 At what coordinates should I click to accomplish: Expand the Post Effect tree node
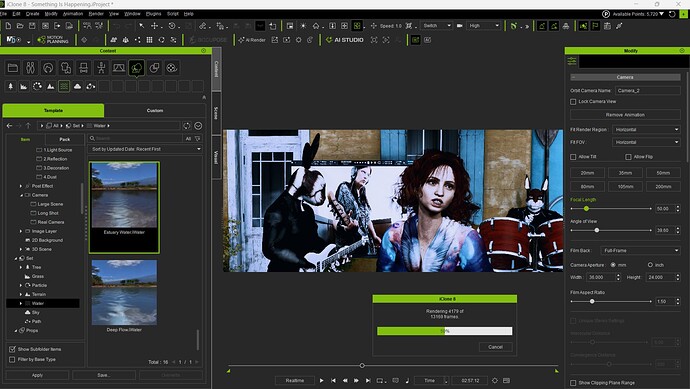click(x=21, y=186)
